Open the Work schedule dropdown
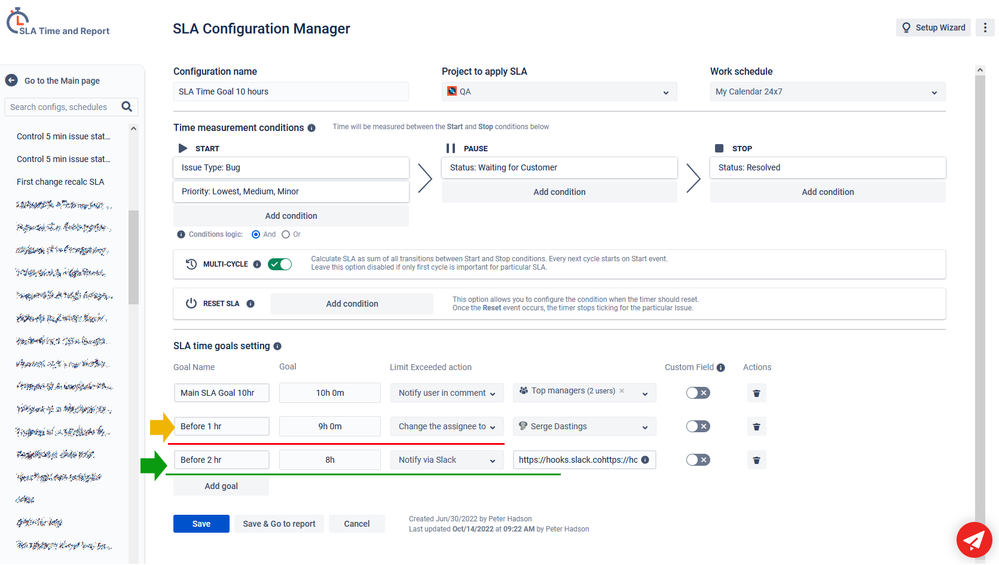The height and width of the screenshot is (565, 999). (828, 92)
